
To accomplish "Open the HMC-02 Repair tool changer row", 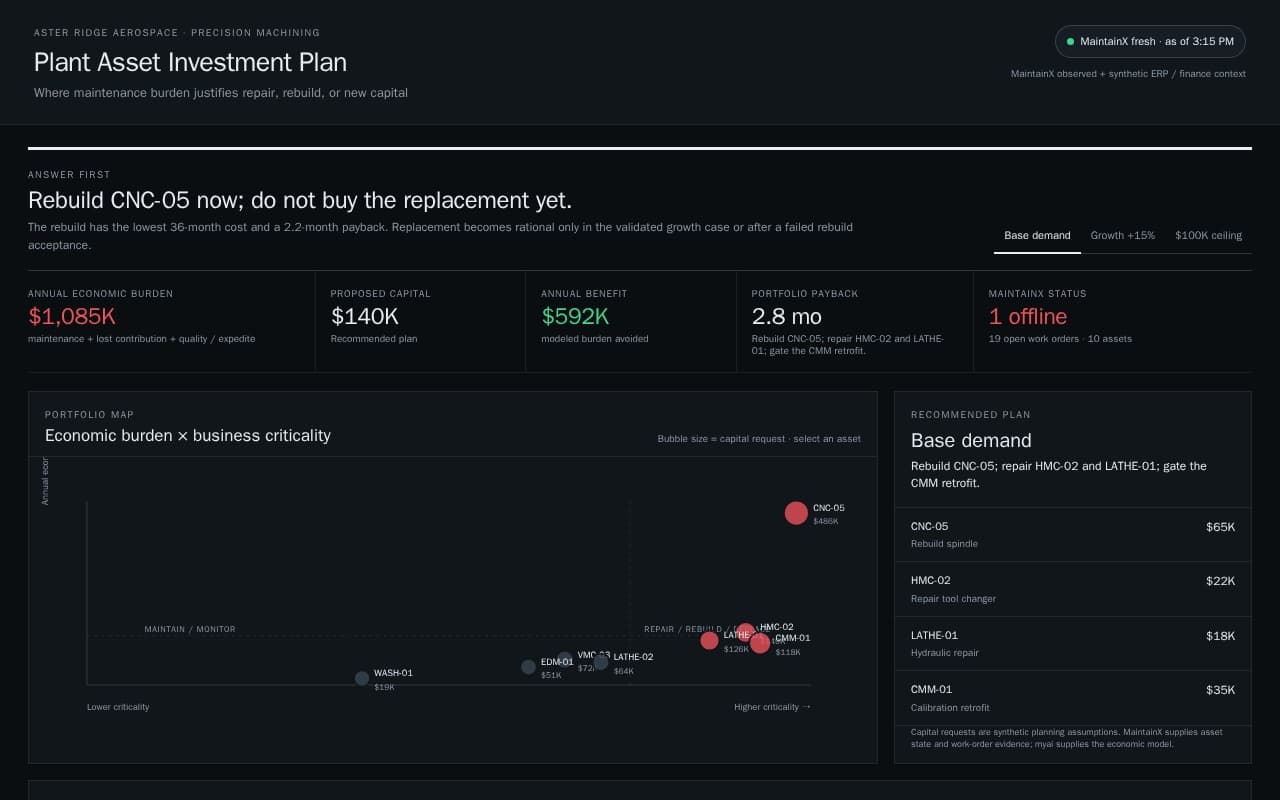I will (1073, 589).
